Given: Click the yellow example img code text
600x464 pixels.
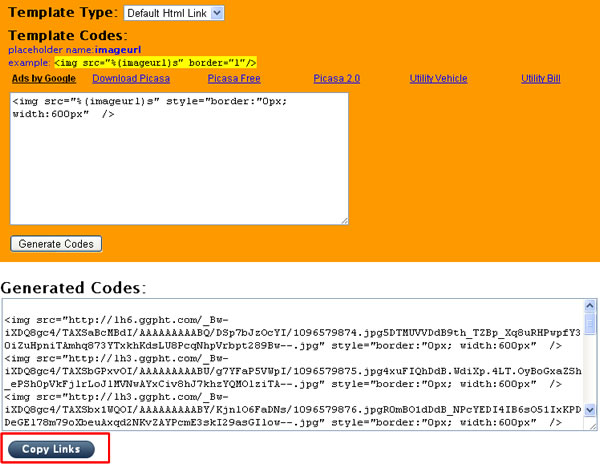Looking at the screenshot, I should point(155,62).
